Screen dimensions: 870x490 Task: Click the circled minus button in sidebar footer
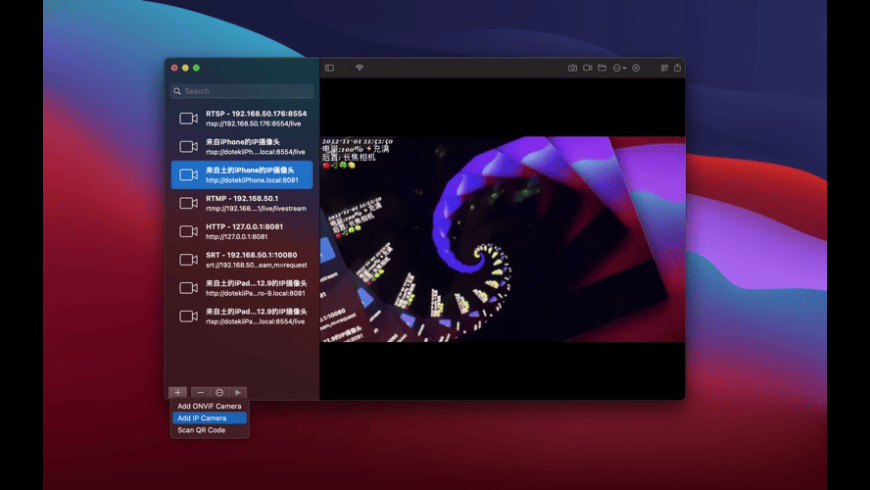220,392
